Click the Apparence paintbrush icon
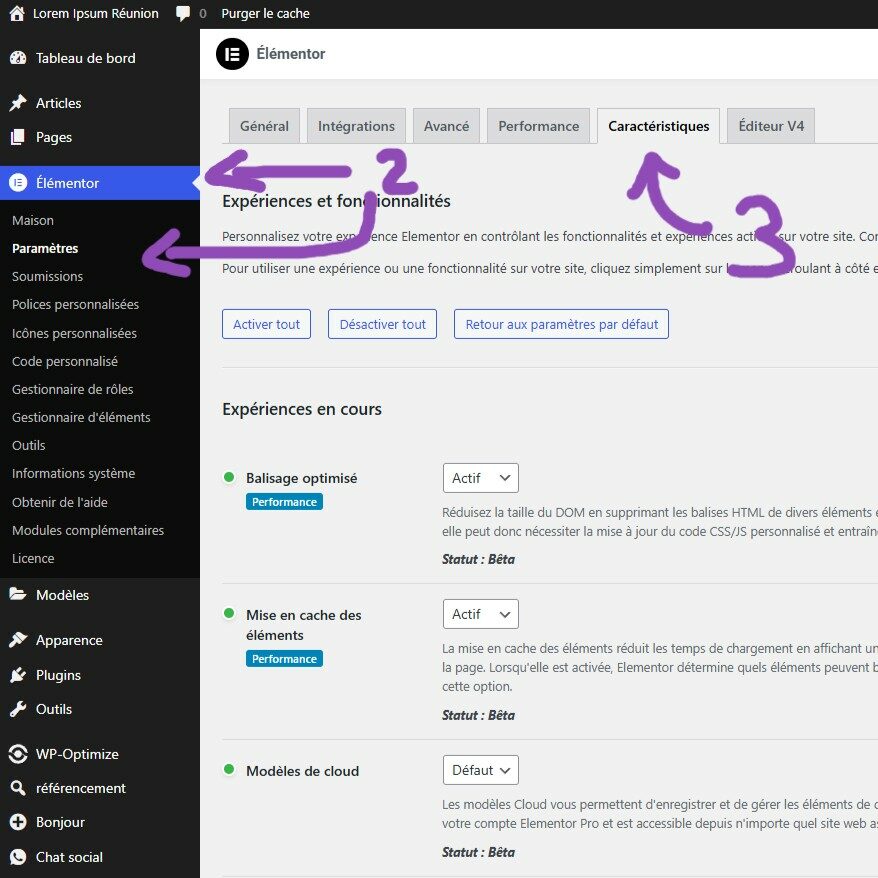The height and width of the screenshot is (878, 878). click(x=18, y=640)
